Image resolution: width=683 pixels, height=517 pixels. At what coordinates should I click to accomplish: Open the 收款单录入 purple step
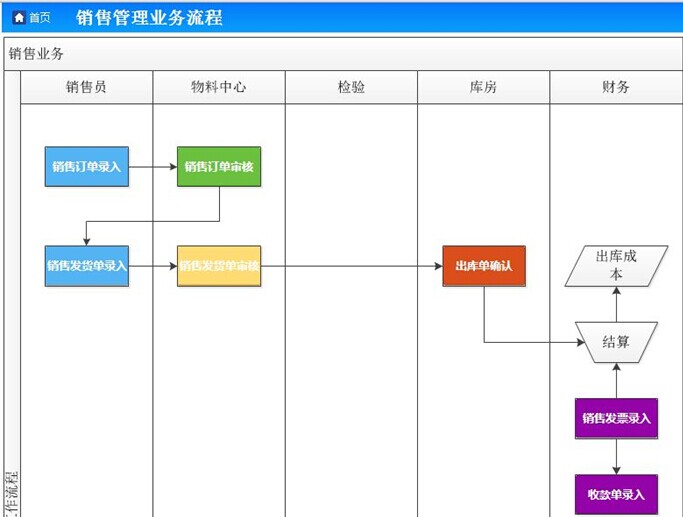pyautogui.click(x=616, y=495)
